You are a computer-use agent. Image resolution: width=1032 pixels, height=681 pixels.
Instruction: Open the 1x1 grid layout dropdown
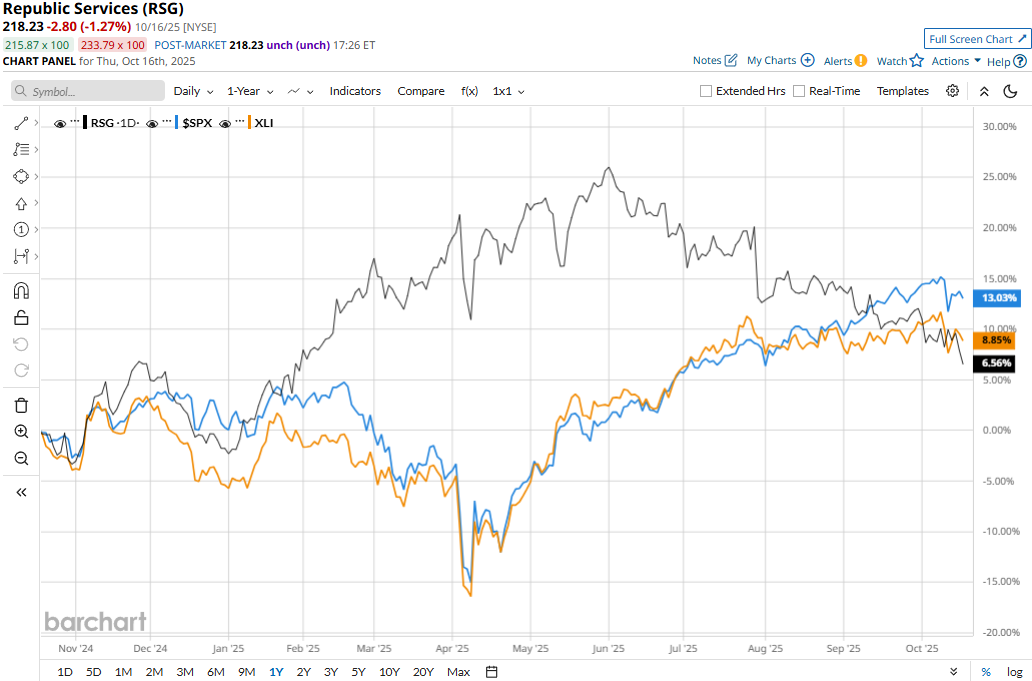tap(508, 91)
